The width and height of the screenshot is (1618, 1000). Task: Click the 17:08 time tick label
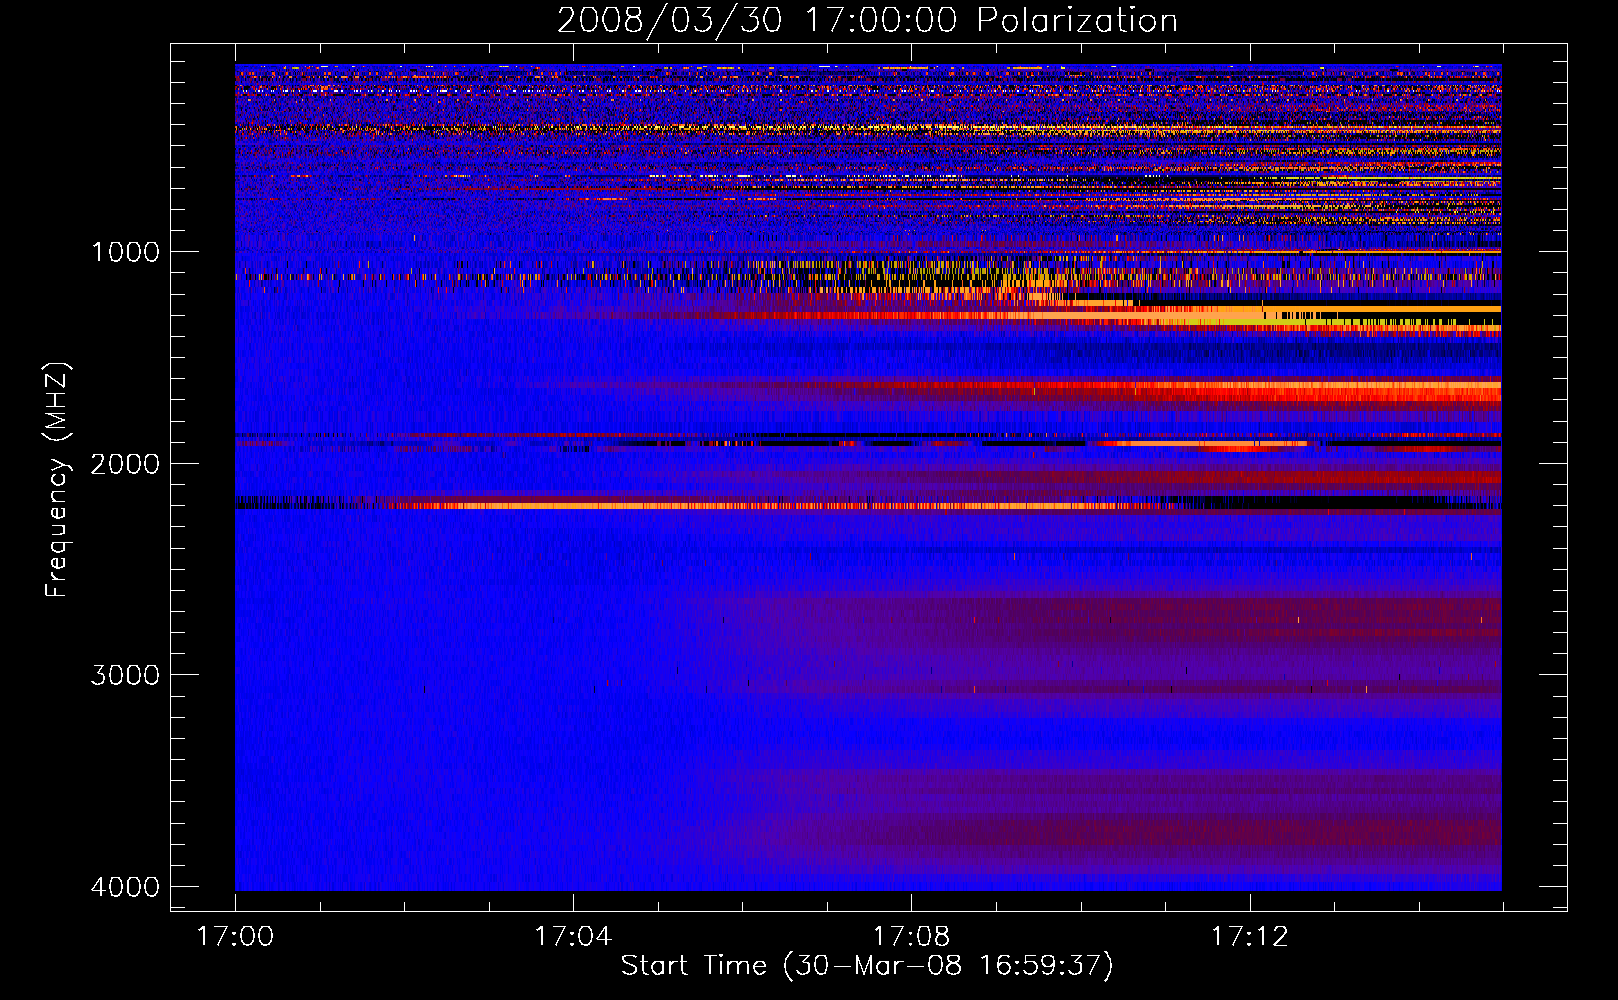pyautogui.click(x=911, y=937)
